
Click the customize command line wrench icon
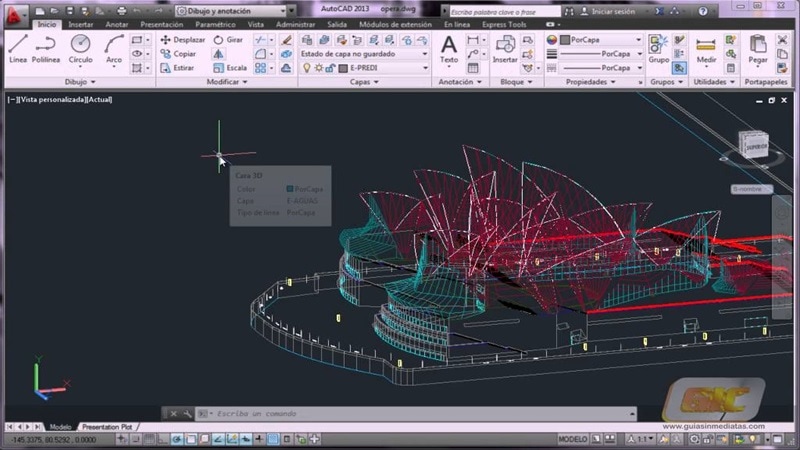(187, 414)
